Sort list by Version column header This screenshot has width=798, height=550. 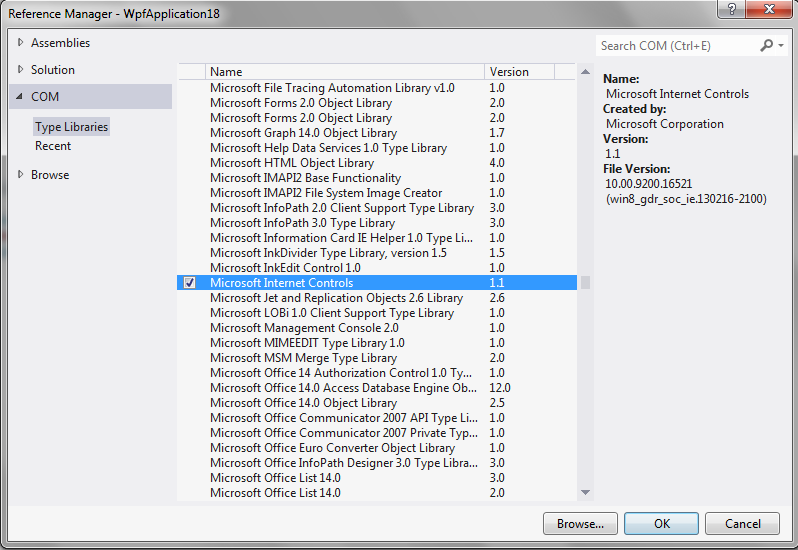520,72
